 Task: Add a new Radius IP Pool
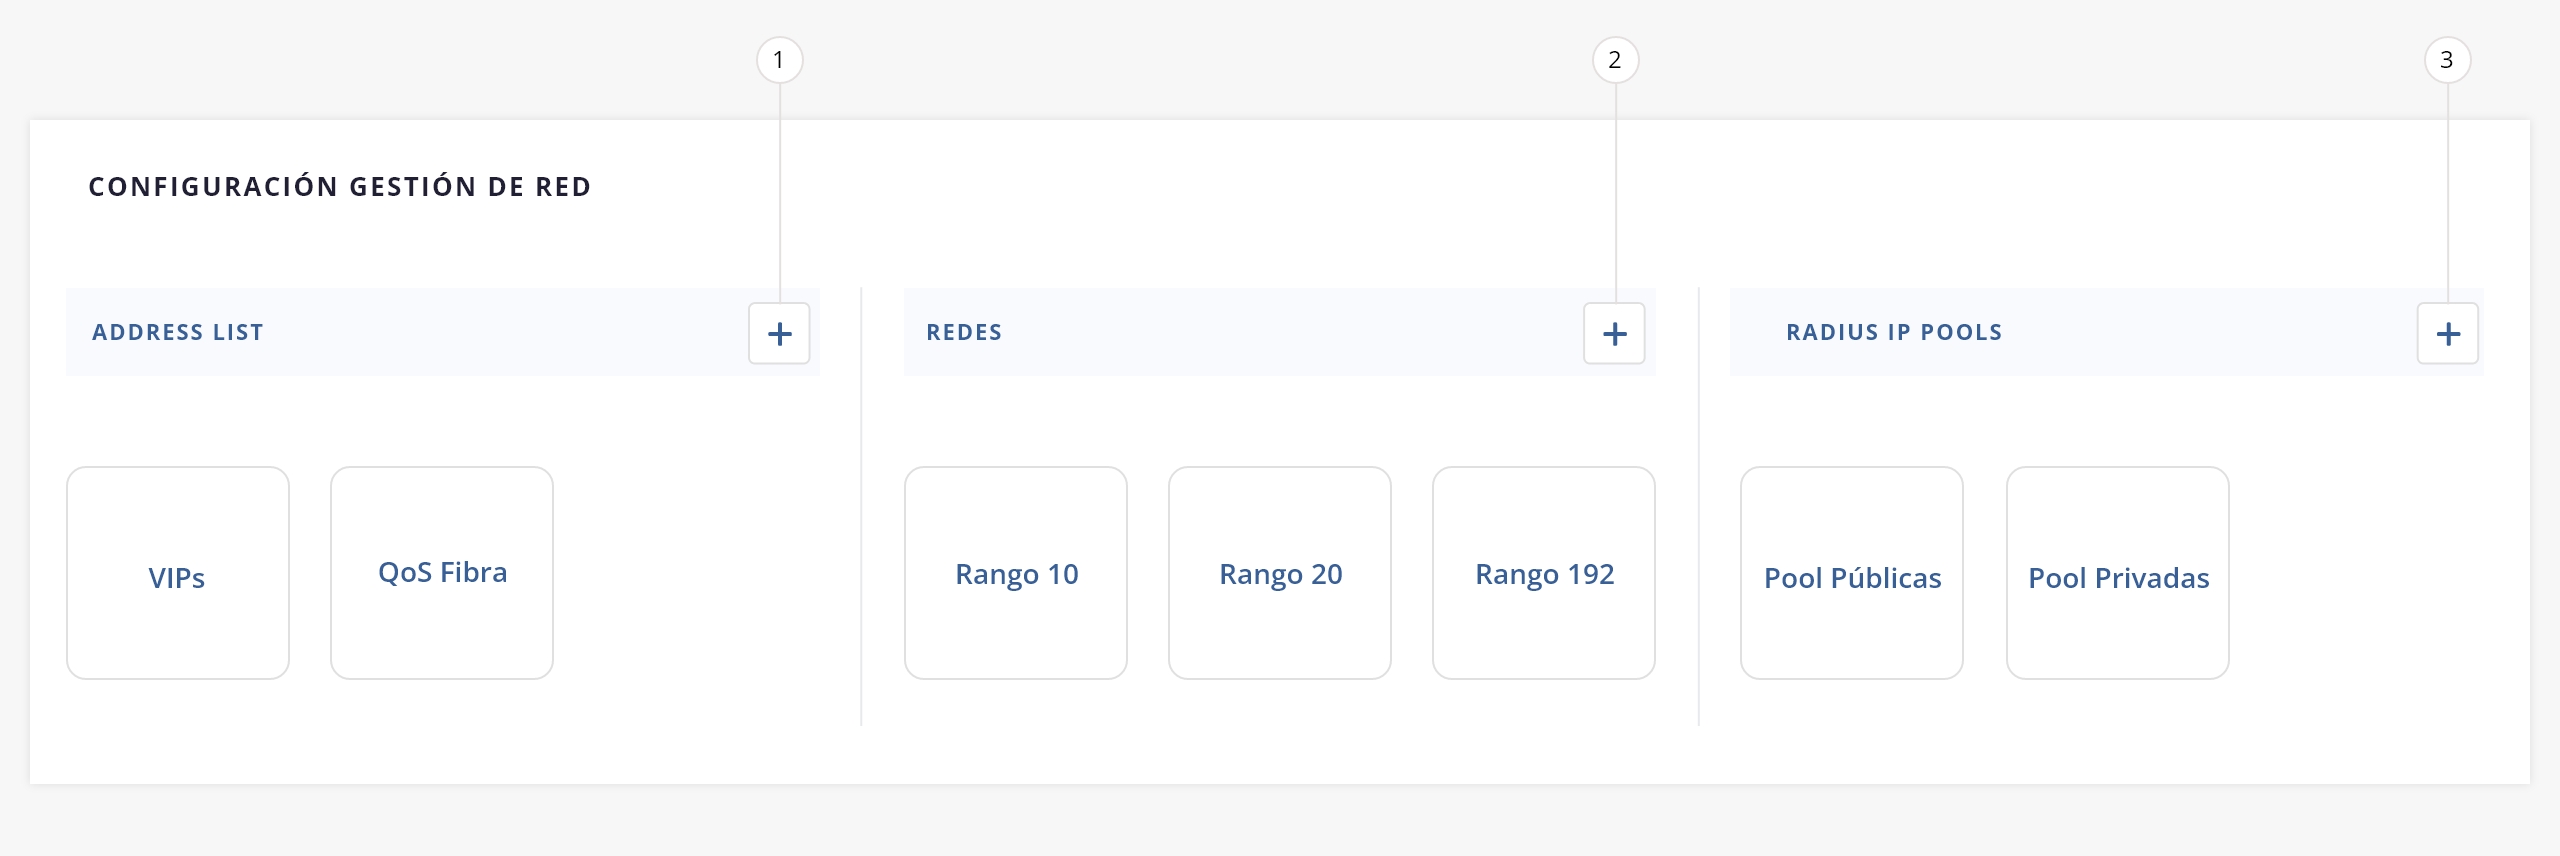pyautogui.click(x=2447, y=334)
